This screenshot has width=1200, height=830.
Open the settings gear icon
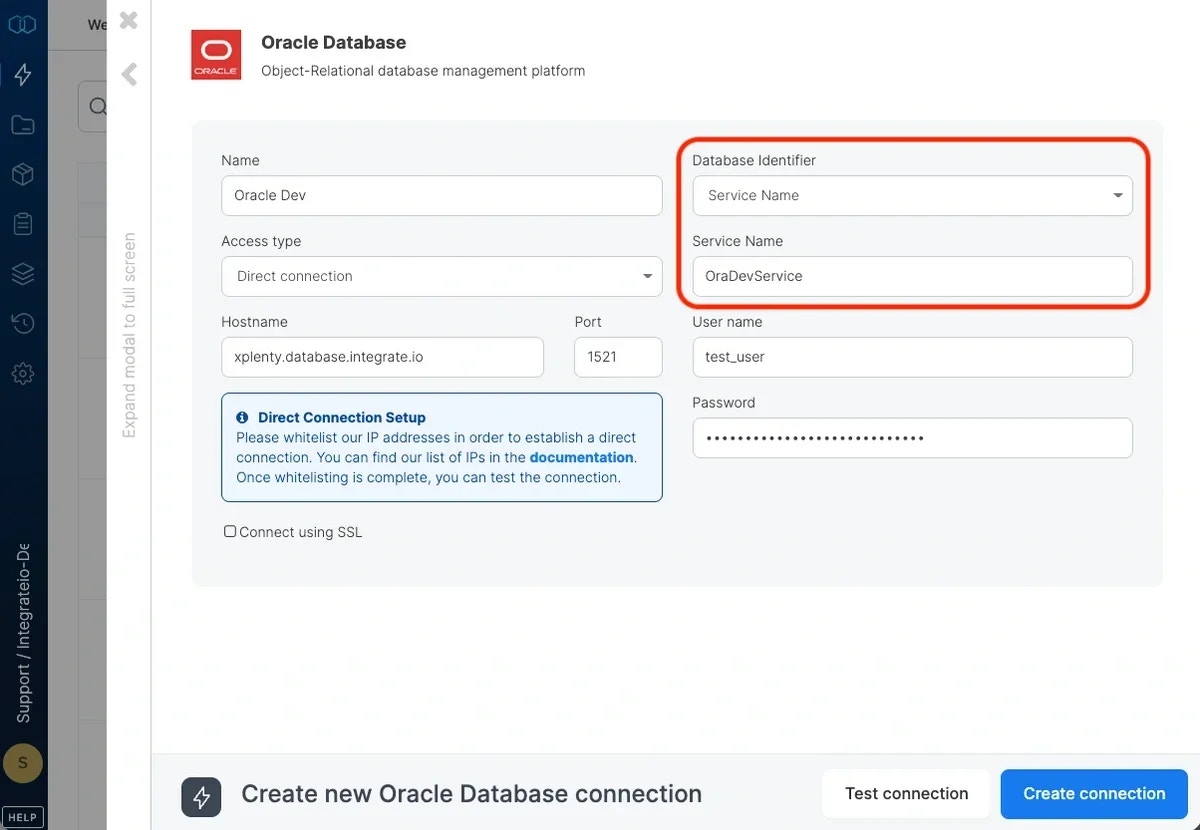(x=22, y=373)
